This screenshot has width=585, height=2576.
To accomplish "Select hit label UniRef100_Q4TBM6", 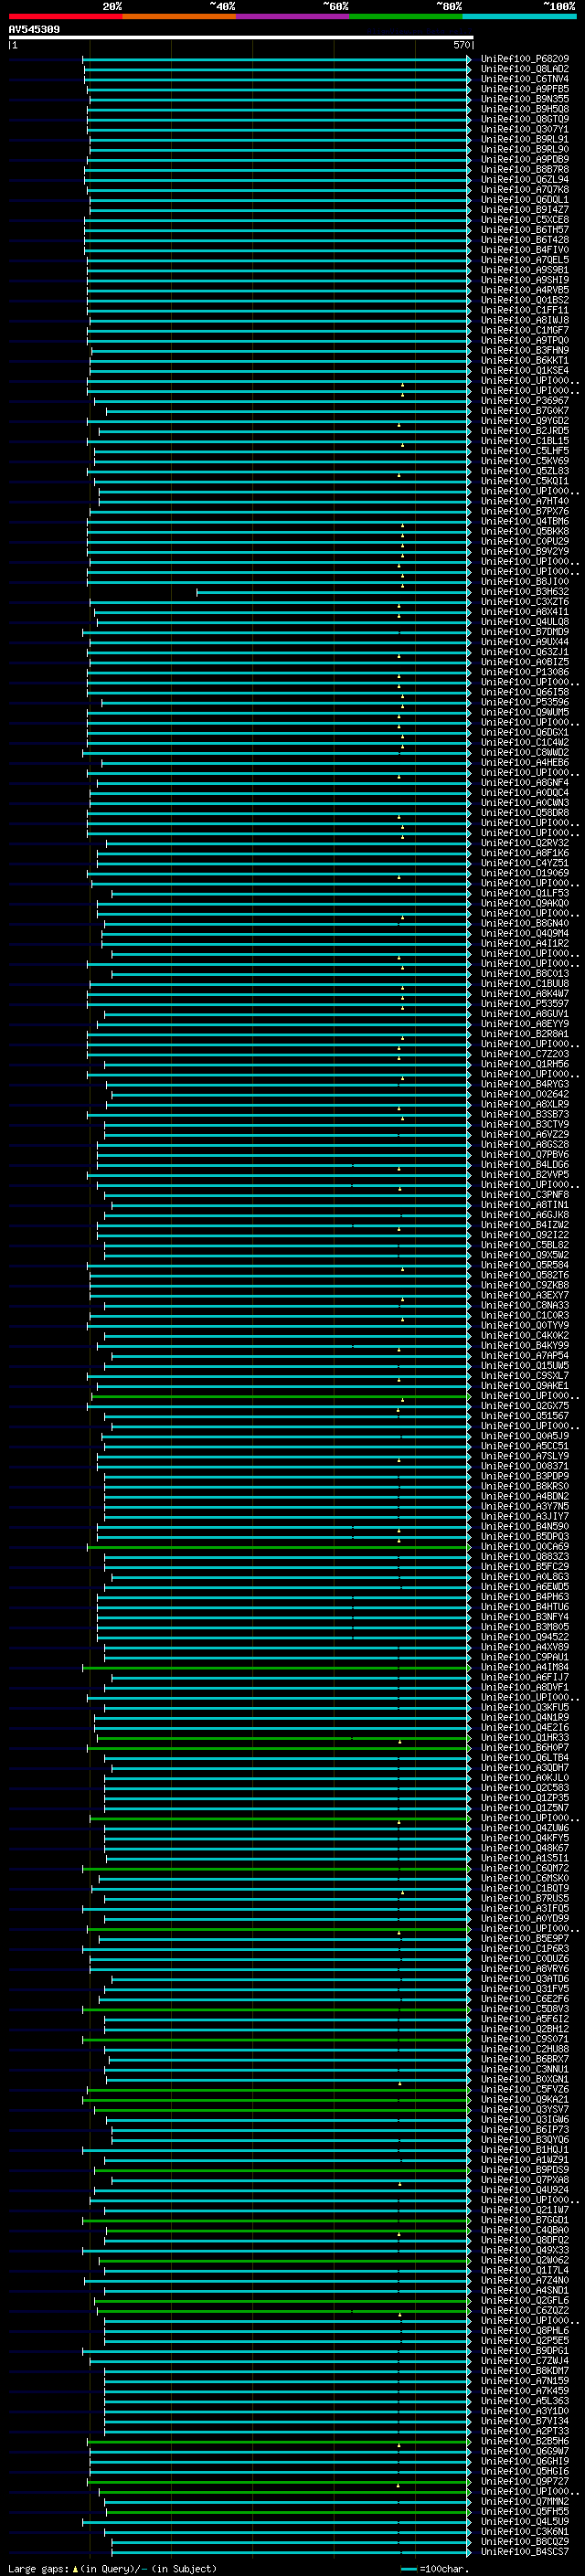I will 525,521.
